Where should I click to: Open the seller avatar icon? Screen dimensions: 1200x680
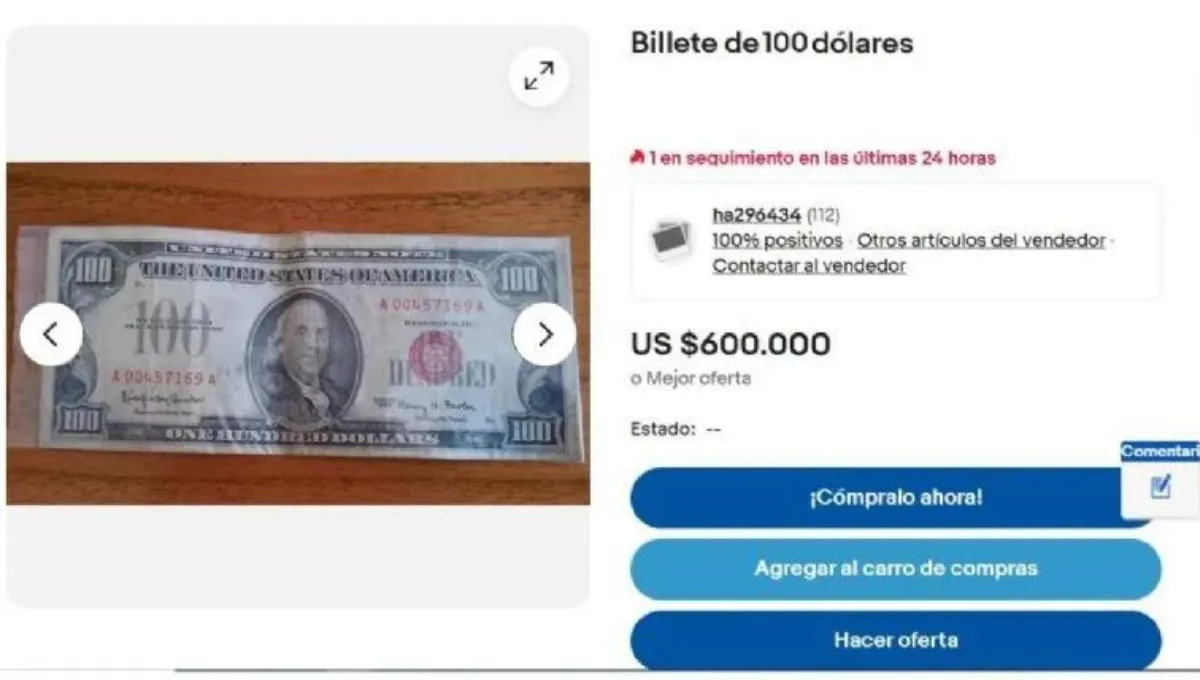668,240
